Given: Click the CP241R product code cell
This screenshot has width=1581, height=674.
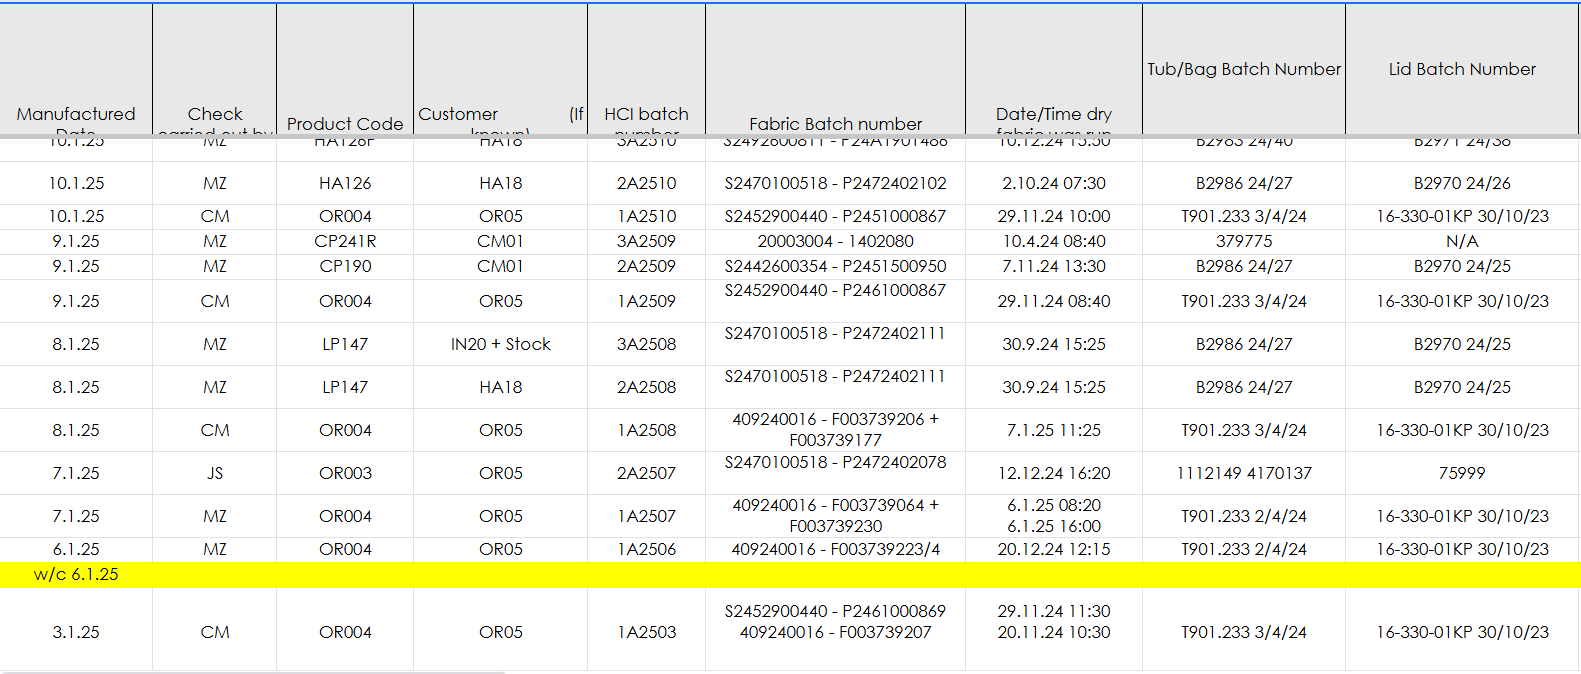Looking at the screenshot, I should click(345, 241).
